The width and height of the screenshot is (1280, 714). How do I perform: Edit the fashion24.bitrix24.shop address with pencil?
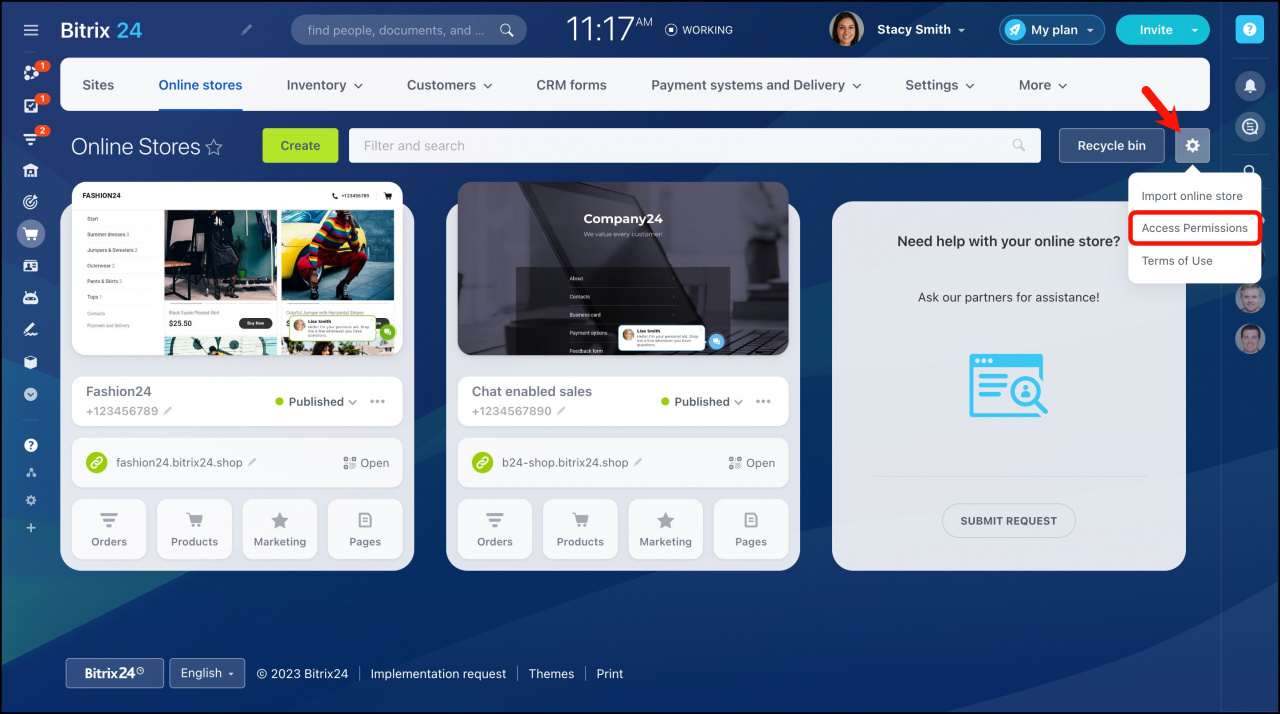click(252, 462)
